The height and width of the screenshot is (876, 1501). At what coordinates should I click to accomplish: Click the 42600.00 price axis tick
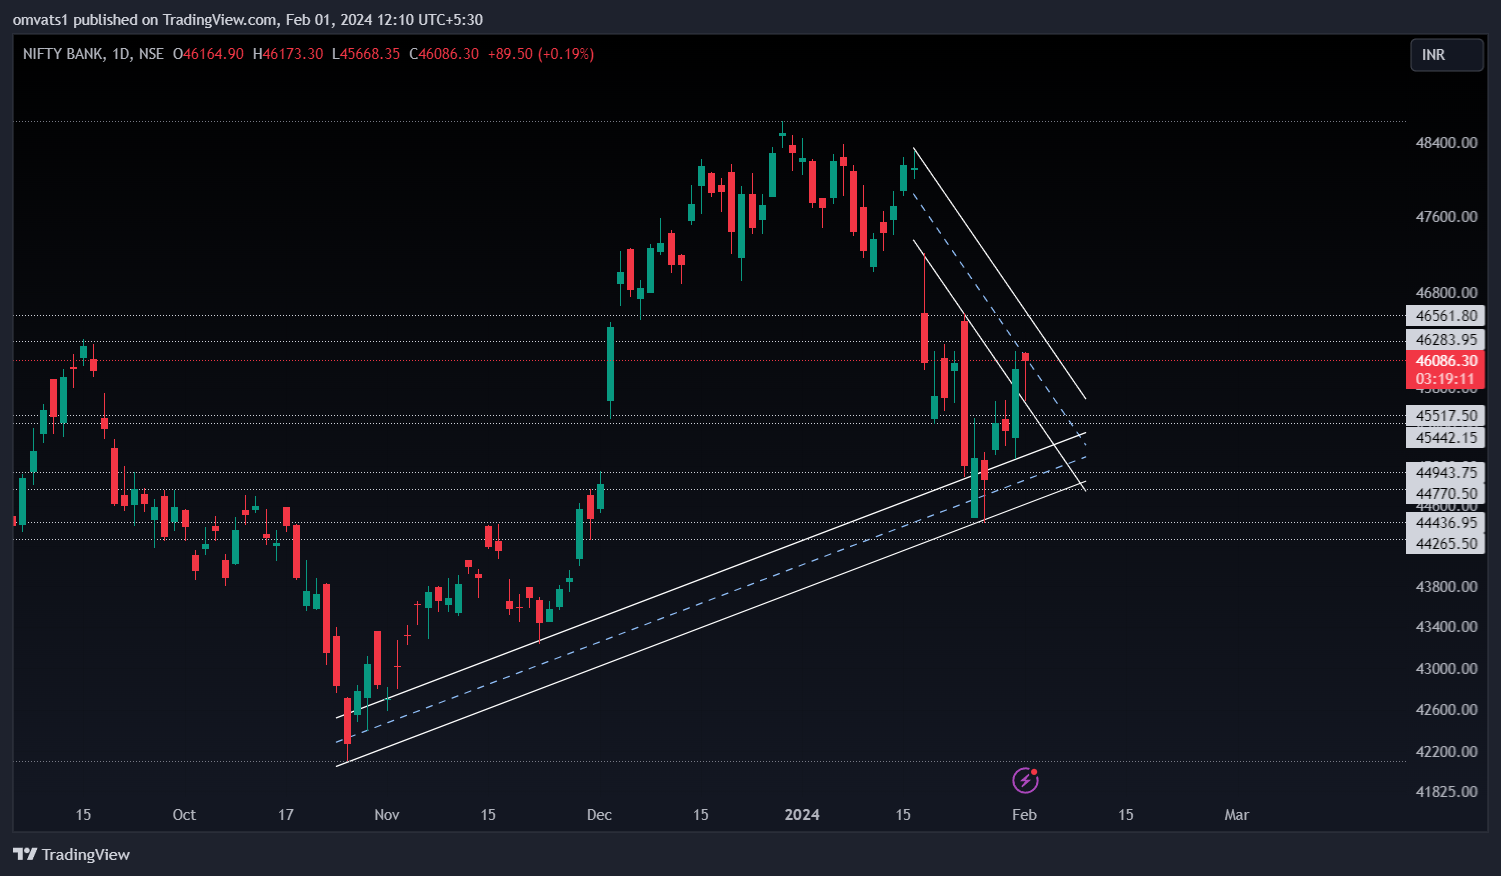click(x=1446, y=710)
